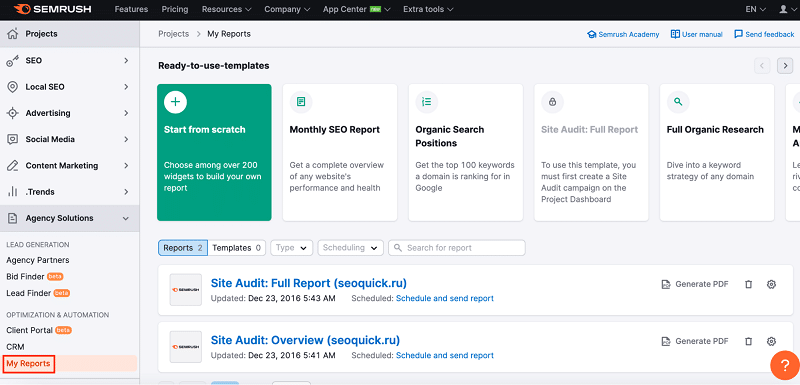Click the Organic Search Positions list icon
800x385 pixels.
(x=427, y=101)
